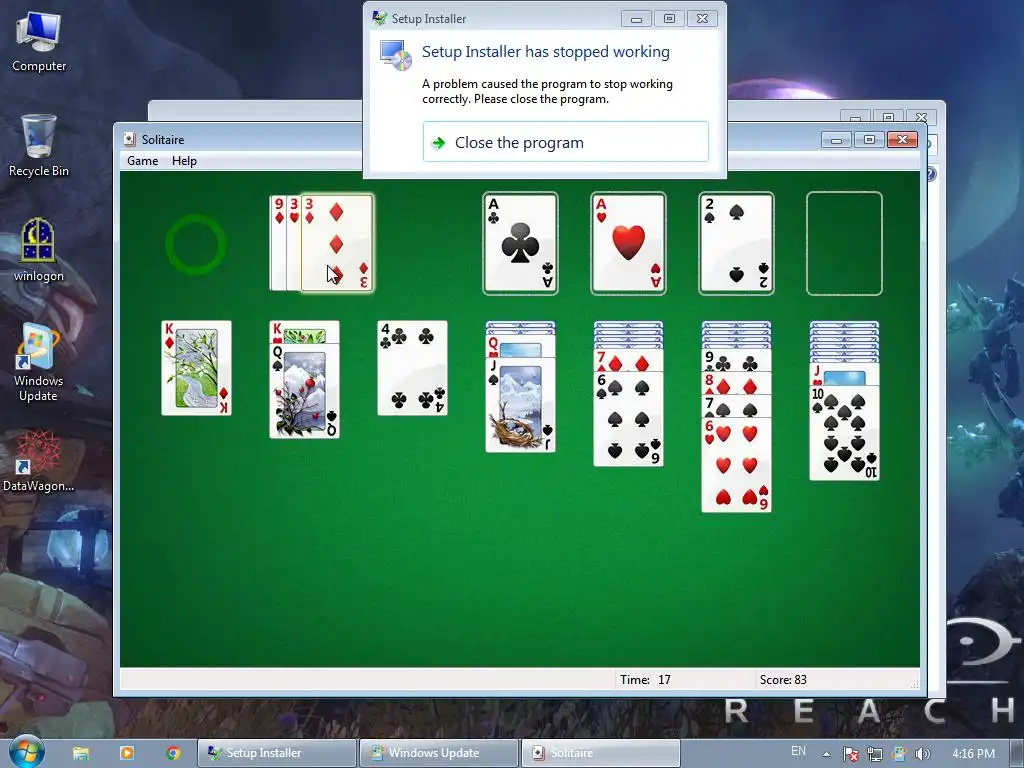Click Close the program in the error dialog
Viewport: 1024px width, 768px height.
(566, 142)
